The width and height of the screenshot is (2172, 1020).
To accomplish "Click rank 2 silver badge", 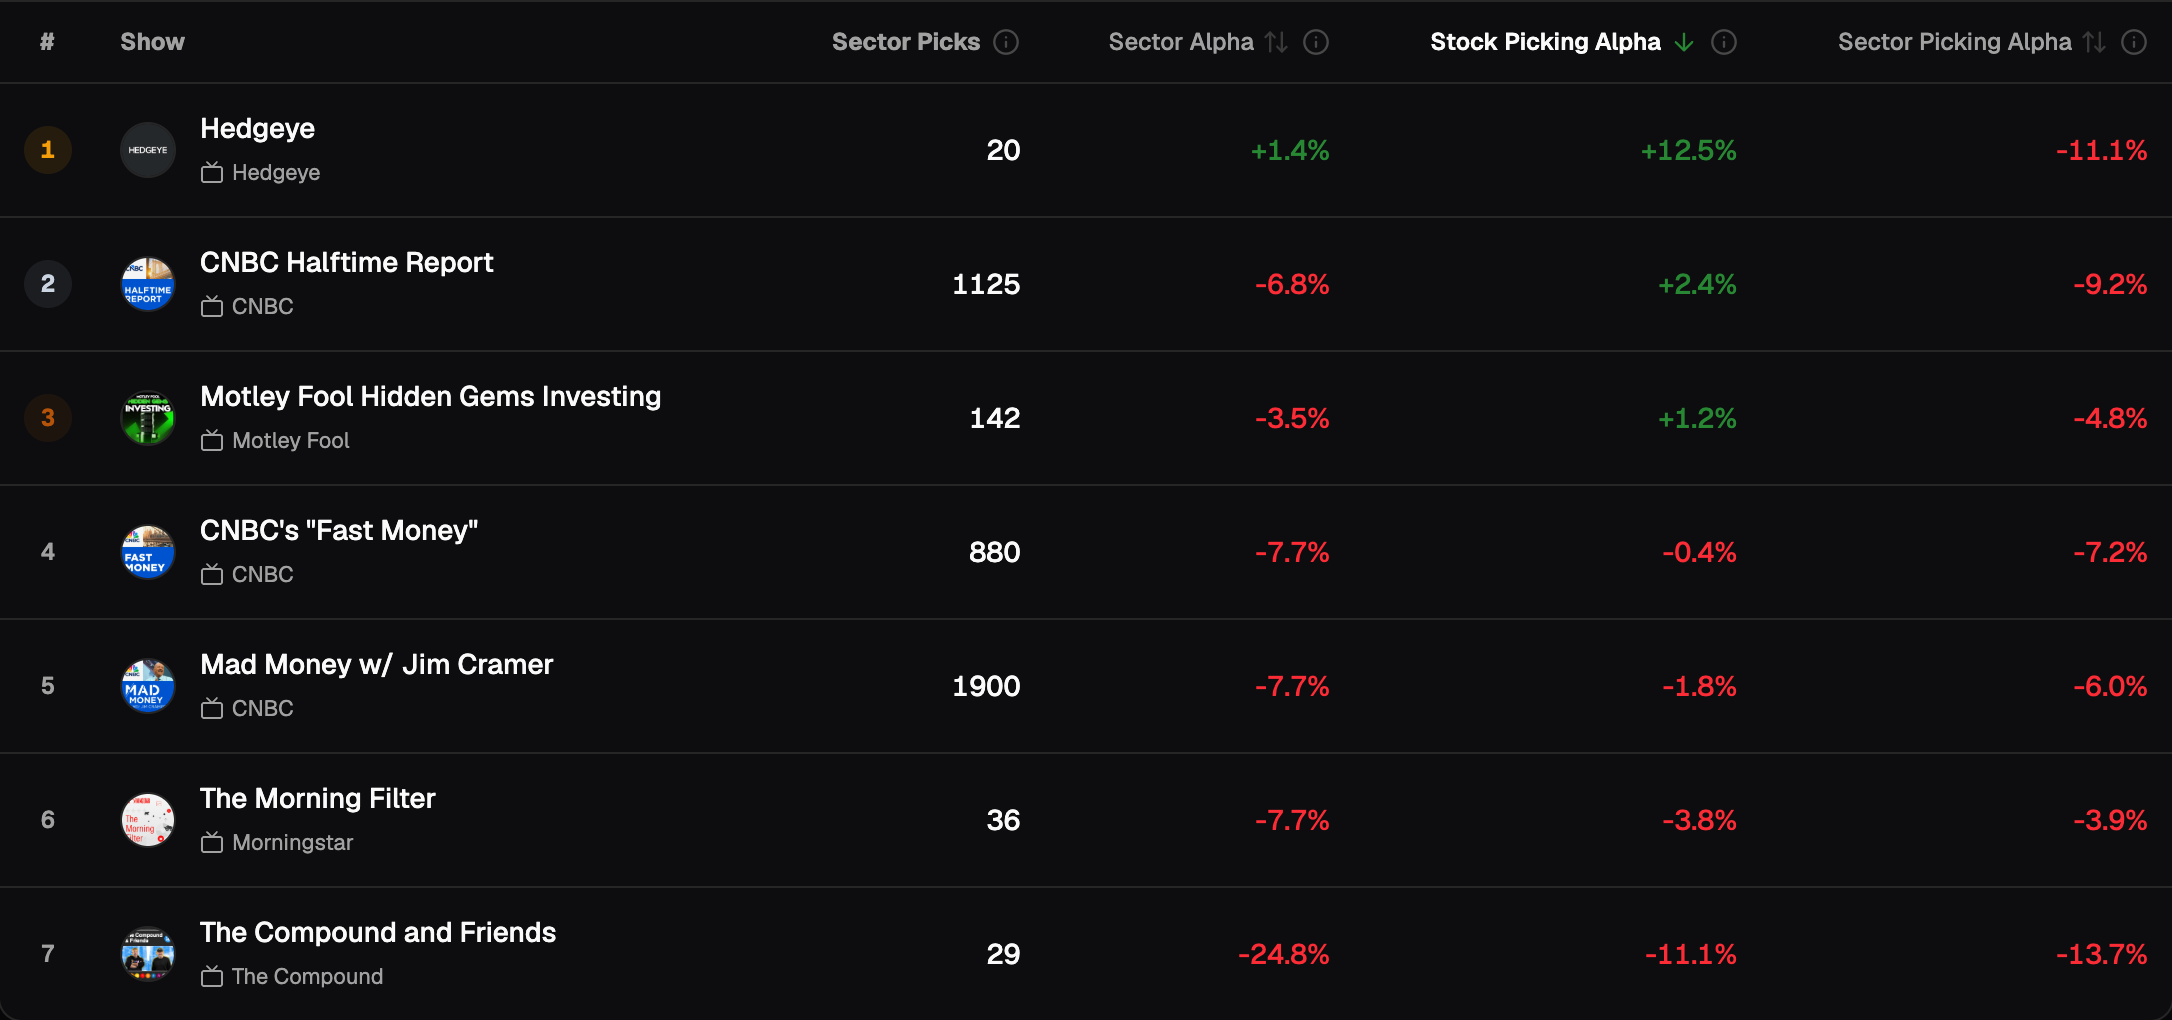I will coord(48,284).
